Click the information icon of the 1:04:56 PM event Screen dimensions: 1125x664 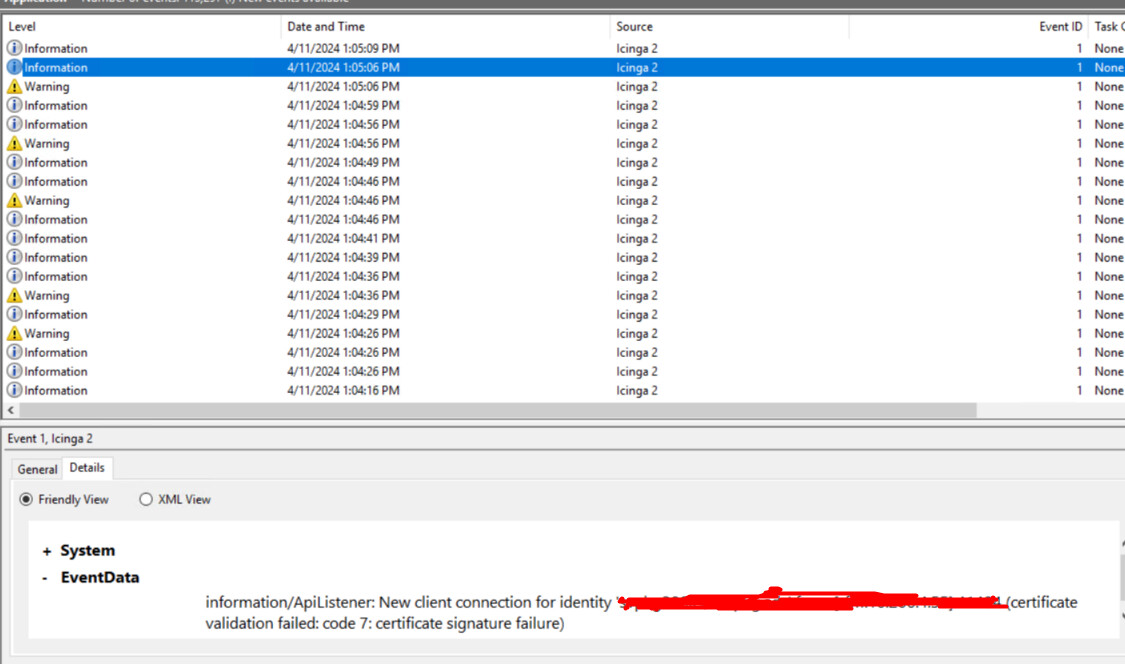click(x=14, y=124)
